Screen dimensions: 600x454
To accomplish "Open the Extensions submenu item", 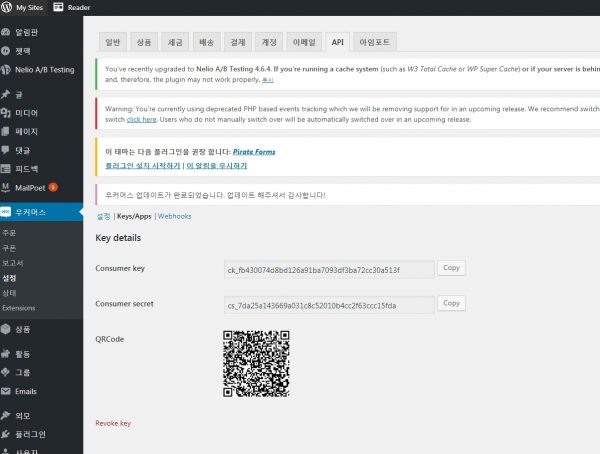I will 18,308.
